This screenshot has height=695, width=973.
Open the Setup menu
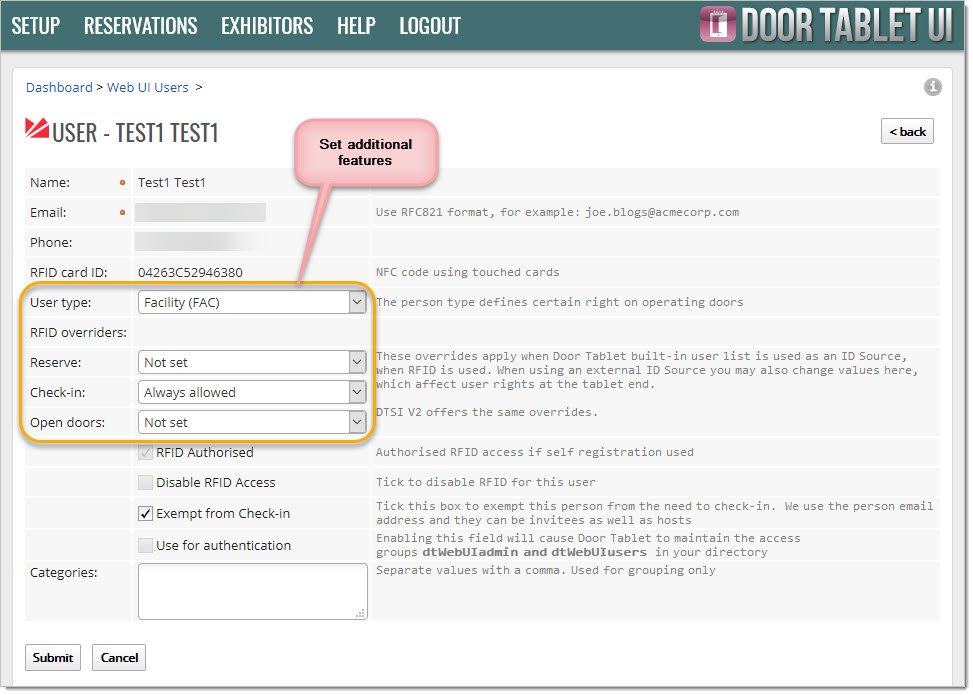[36, 26]
